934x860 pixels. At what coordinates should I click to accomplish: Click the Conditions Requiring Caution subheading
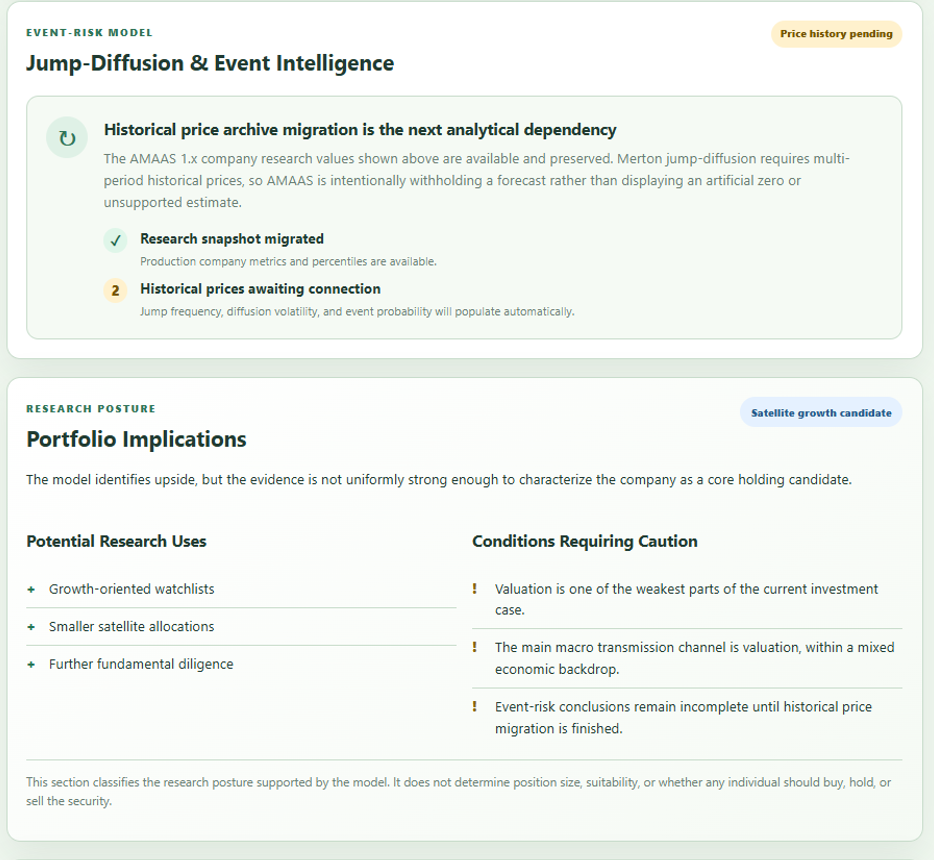584,541
